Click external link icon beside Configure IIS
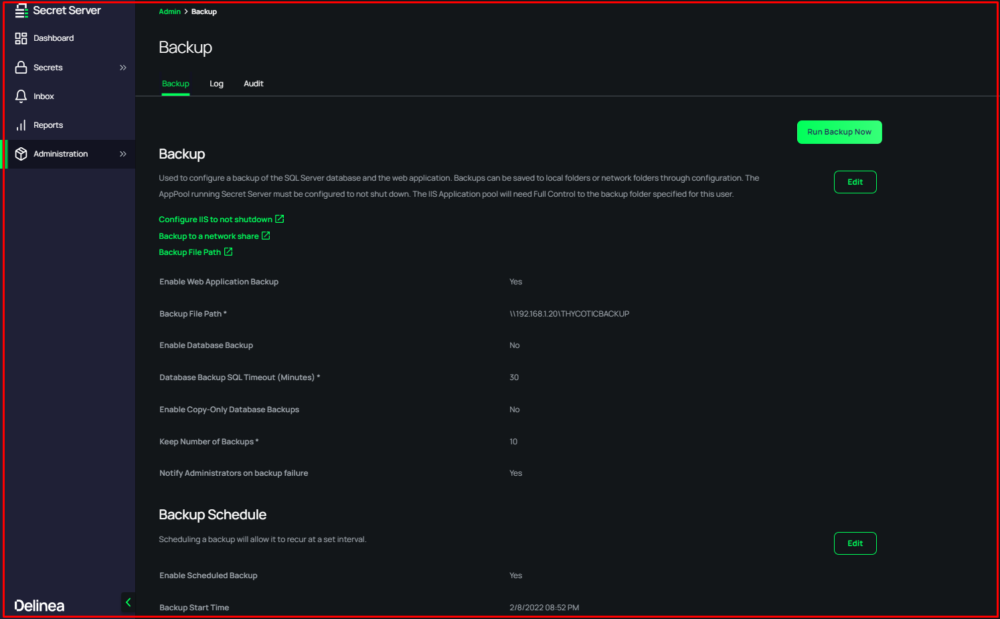 tap(279, 219)
